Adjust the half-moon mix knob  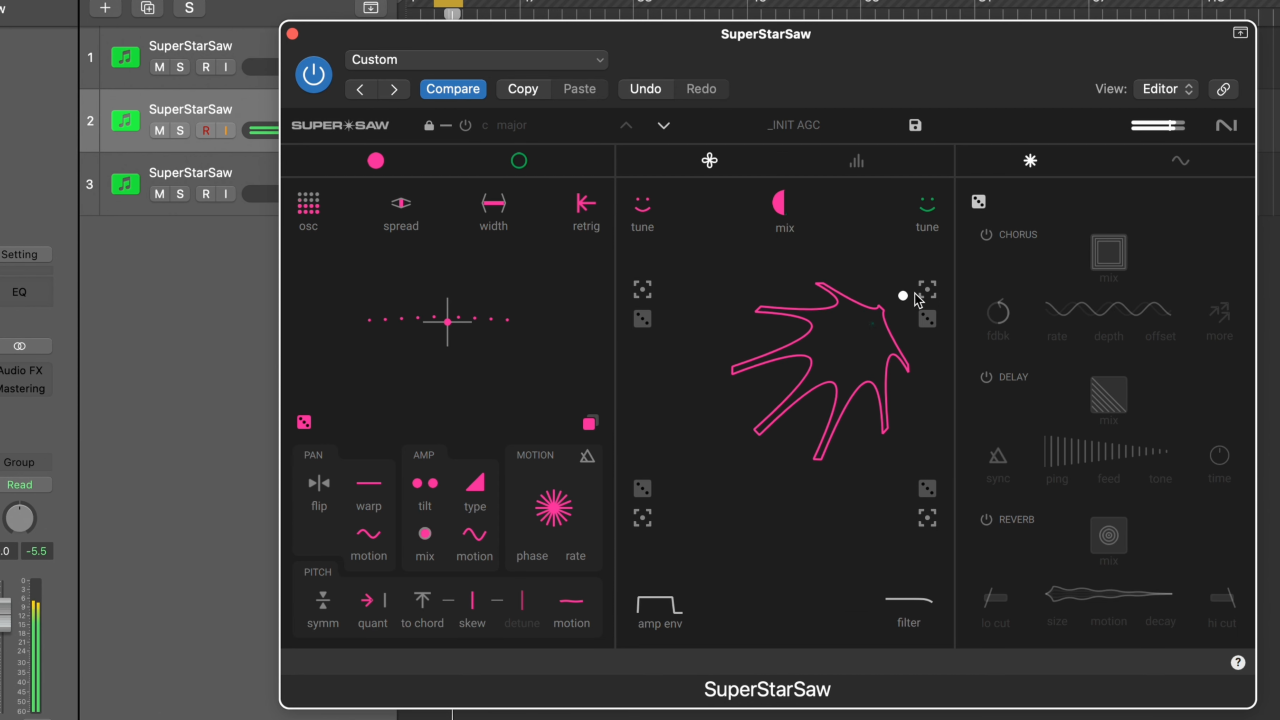click(x=780, y=203)
